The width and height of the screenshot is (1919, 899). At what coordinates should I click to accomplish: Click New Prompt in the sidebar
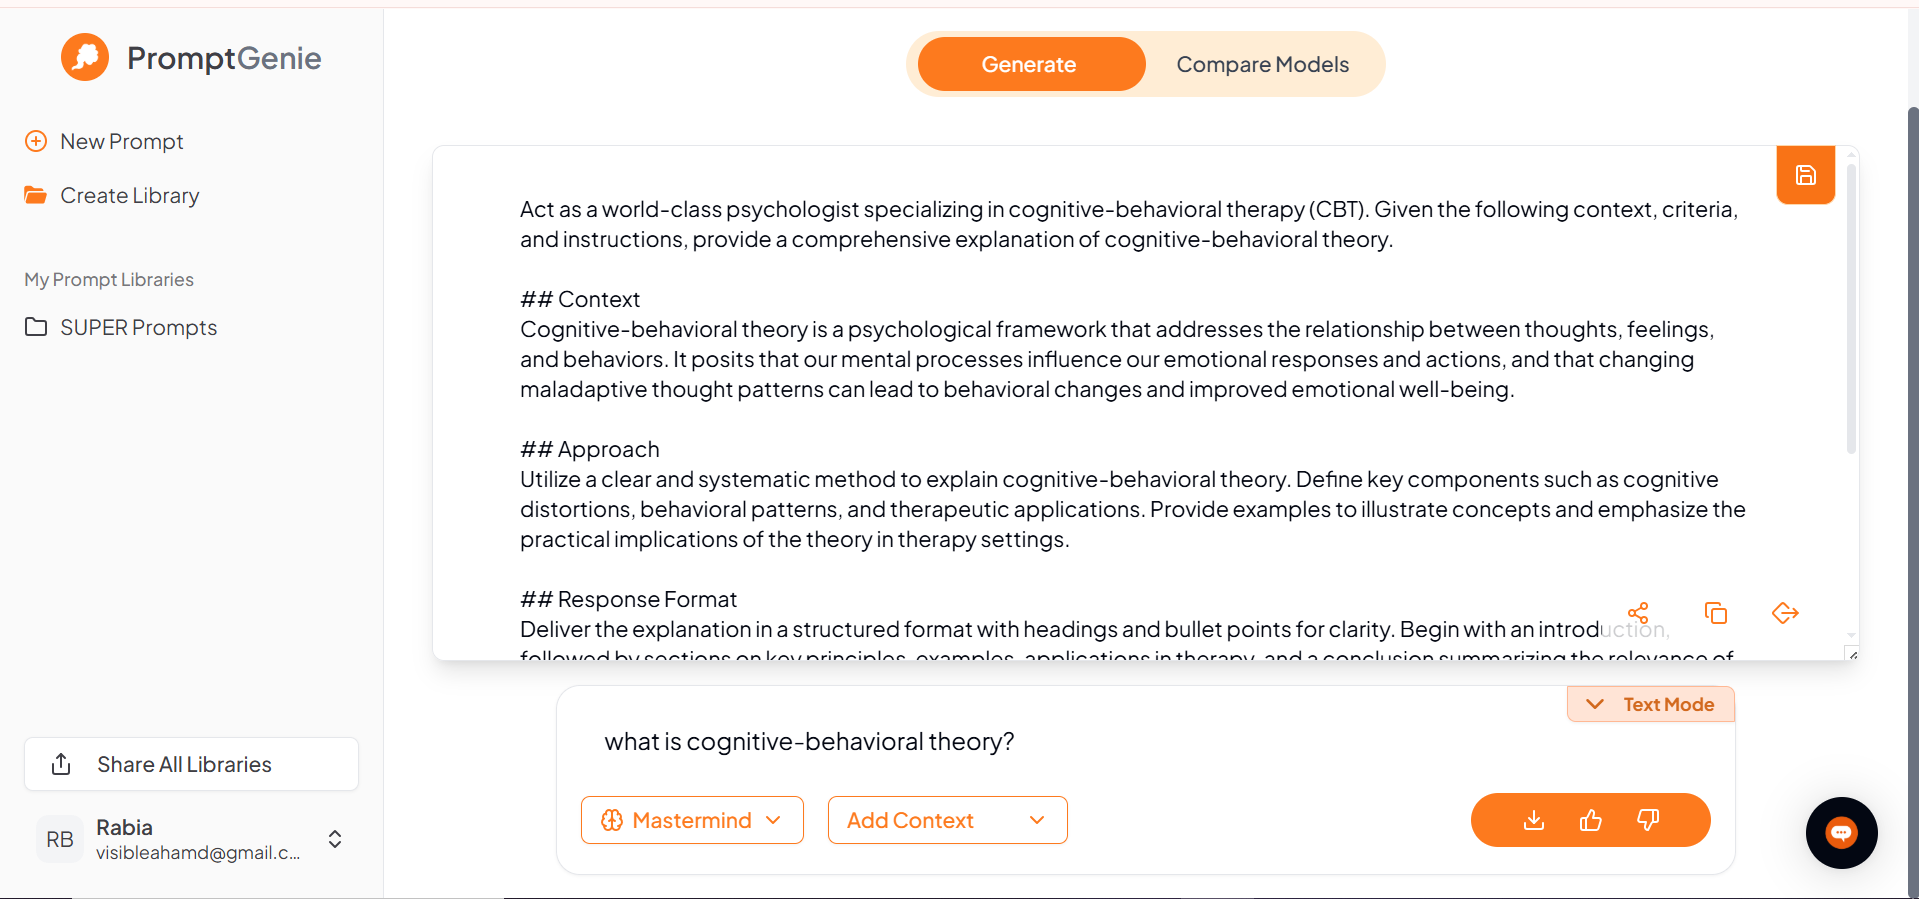[121, 142]
